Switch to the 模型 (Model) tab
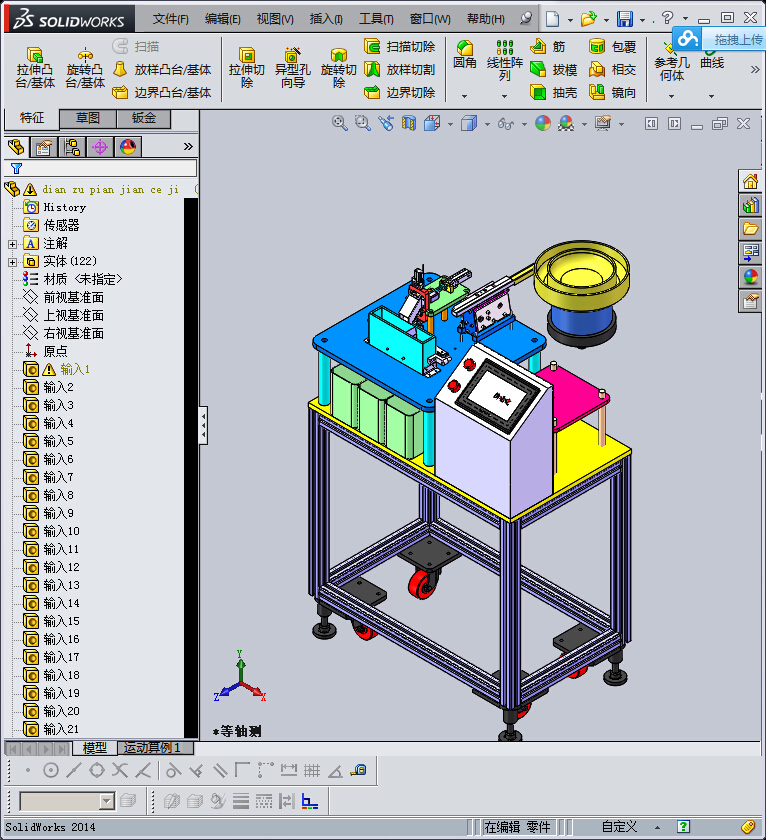 [x=95, y=748]
